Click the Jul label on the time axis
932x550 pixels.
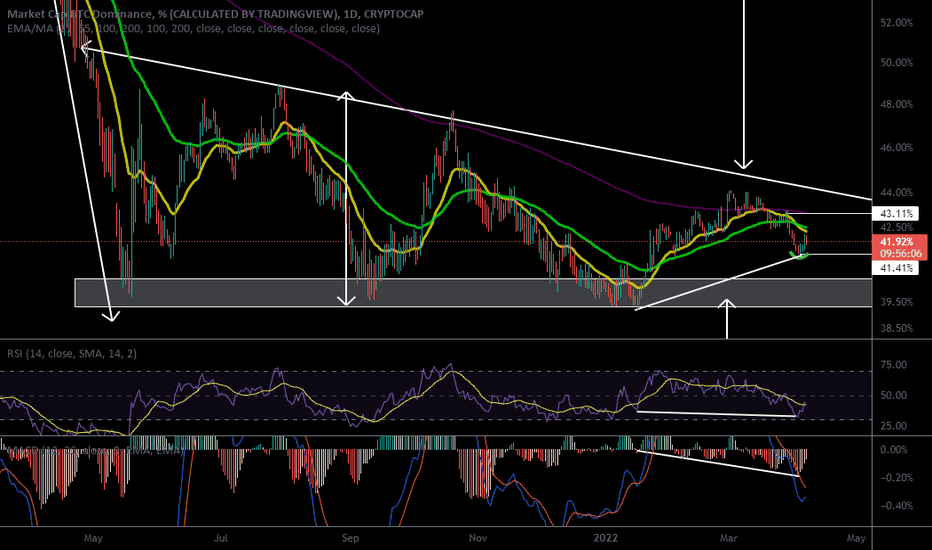click(221, 538)
